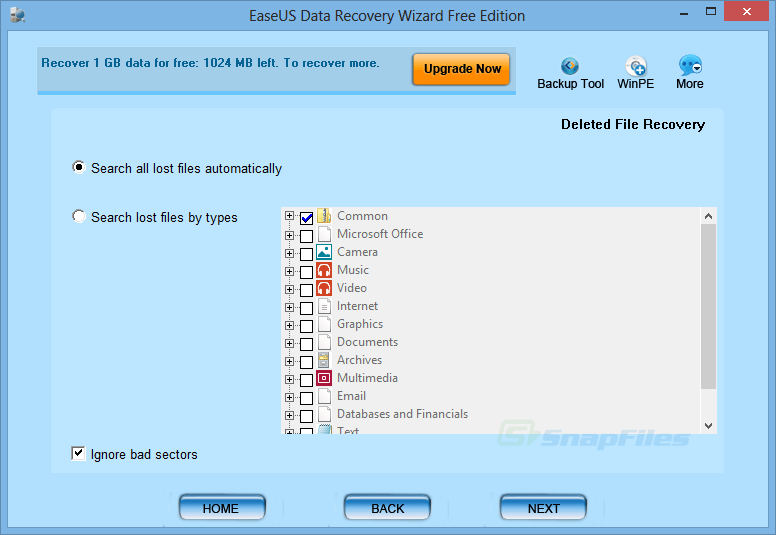Click the file type list scroll up arrow
Image resolution: width=776 pixels, height=535 pixels.
pyautogui.click(x=708, y=216)
